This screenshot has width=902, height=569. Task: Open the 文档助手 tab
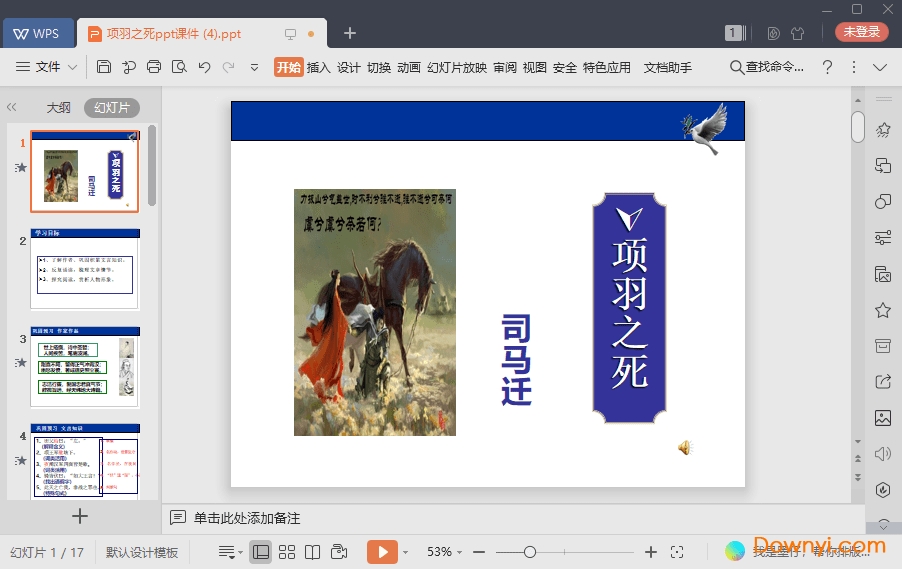667,67
